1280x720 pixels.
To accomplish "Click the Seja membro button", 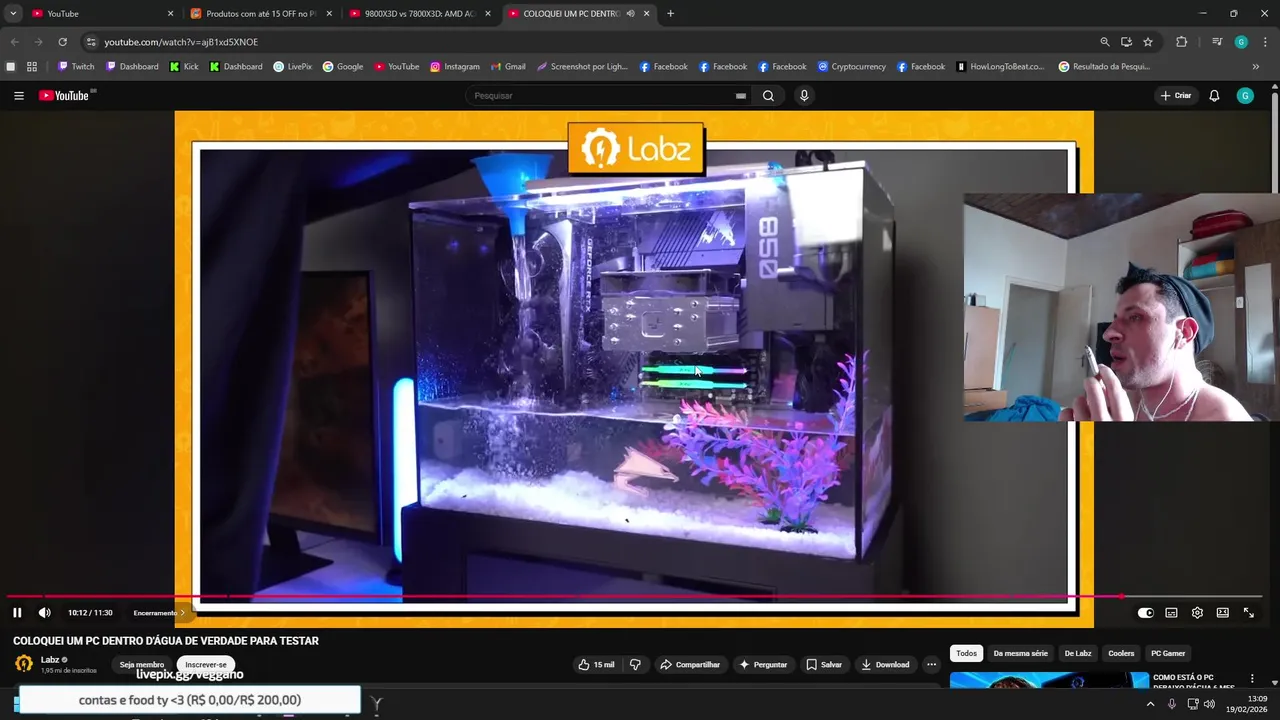I will (142, 665).
